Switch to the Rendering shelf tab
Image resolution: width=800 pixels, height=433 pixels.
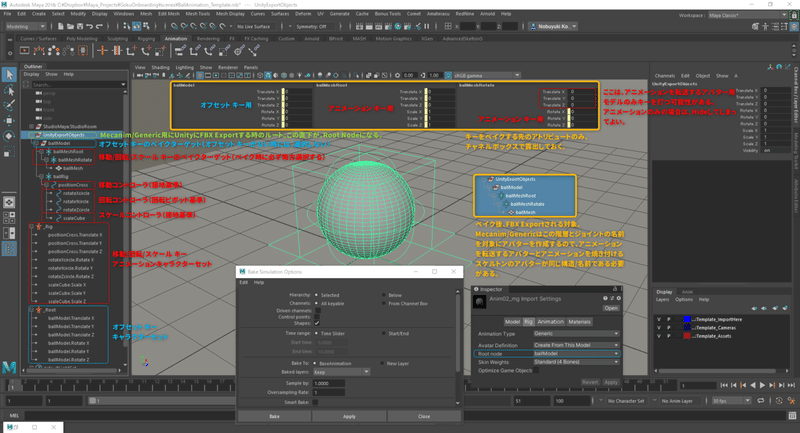pyautogui.click(x=208, y=39)
